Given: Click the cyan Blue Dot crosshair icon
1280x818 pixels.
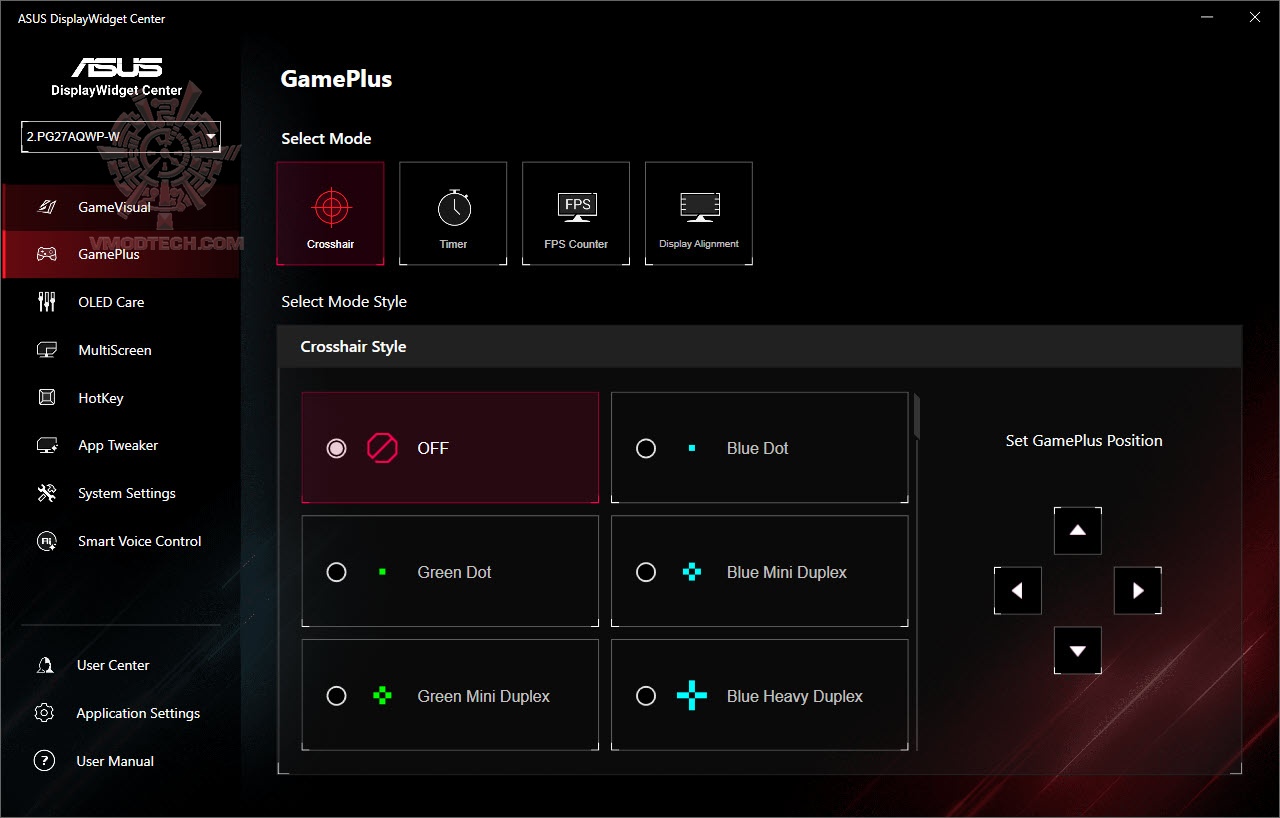Looking at the screenshot, I should pyautogui.click(x=692, y=448).
